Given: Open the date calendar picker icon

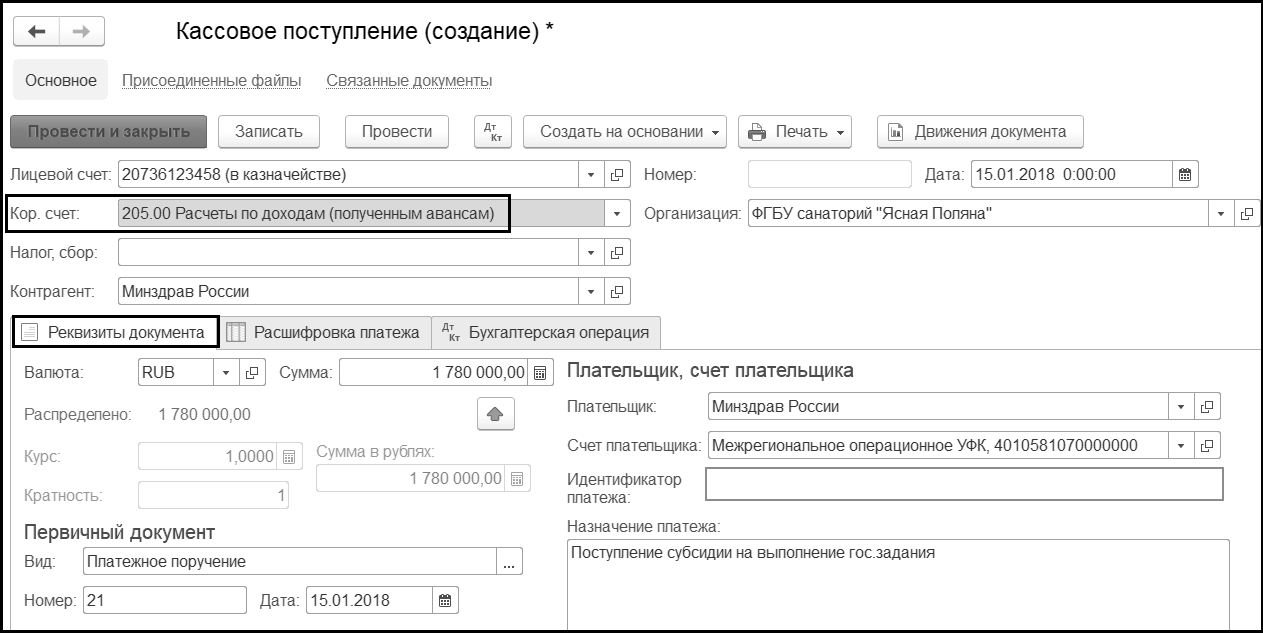Looking at the screenshot, I should pos(1185,175).
